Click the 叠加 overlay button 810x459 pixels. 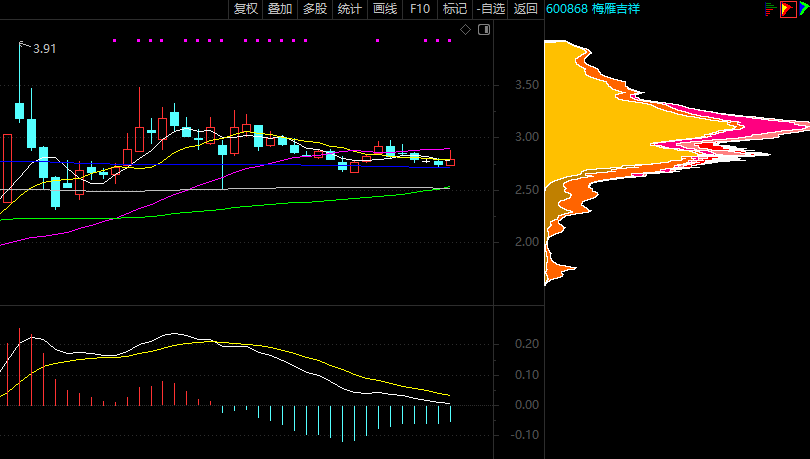point(280,9)
